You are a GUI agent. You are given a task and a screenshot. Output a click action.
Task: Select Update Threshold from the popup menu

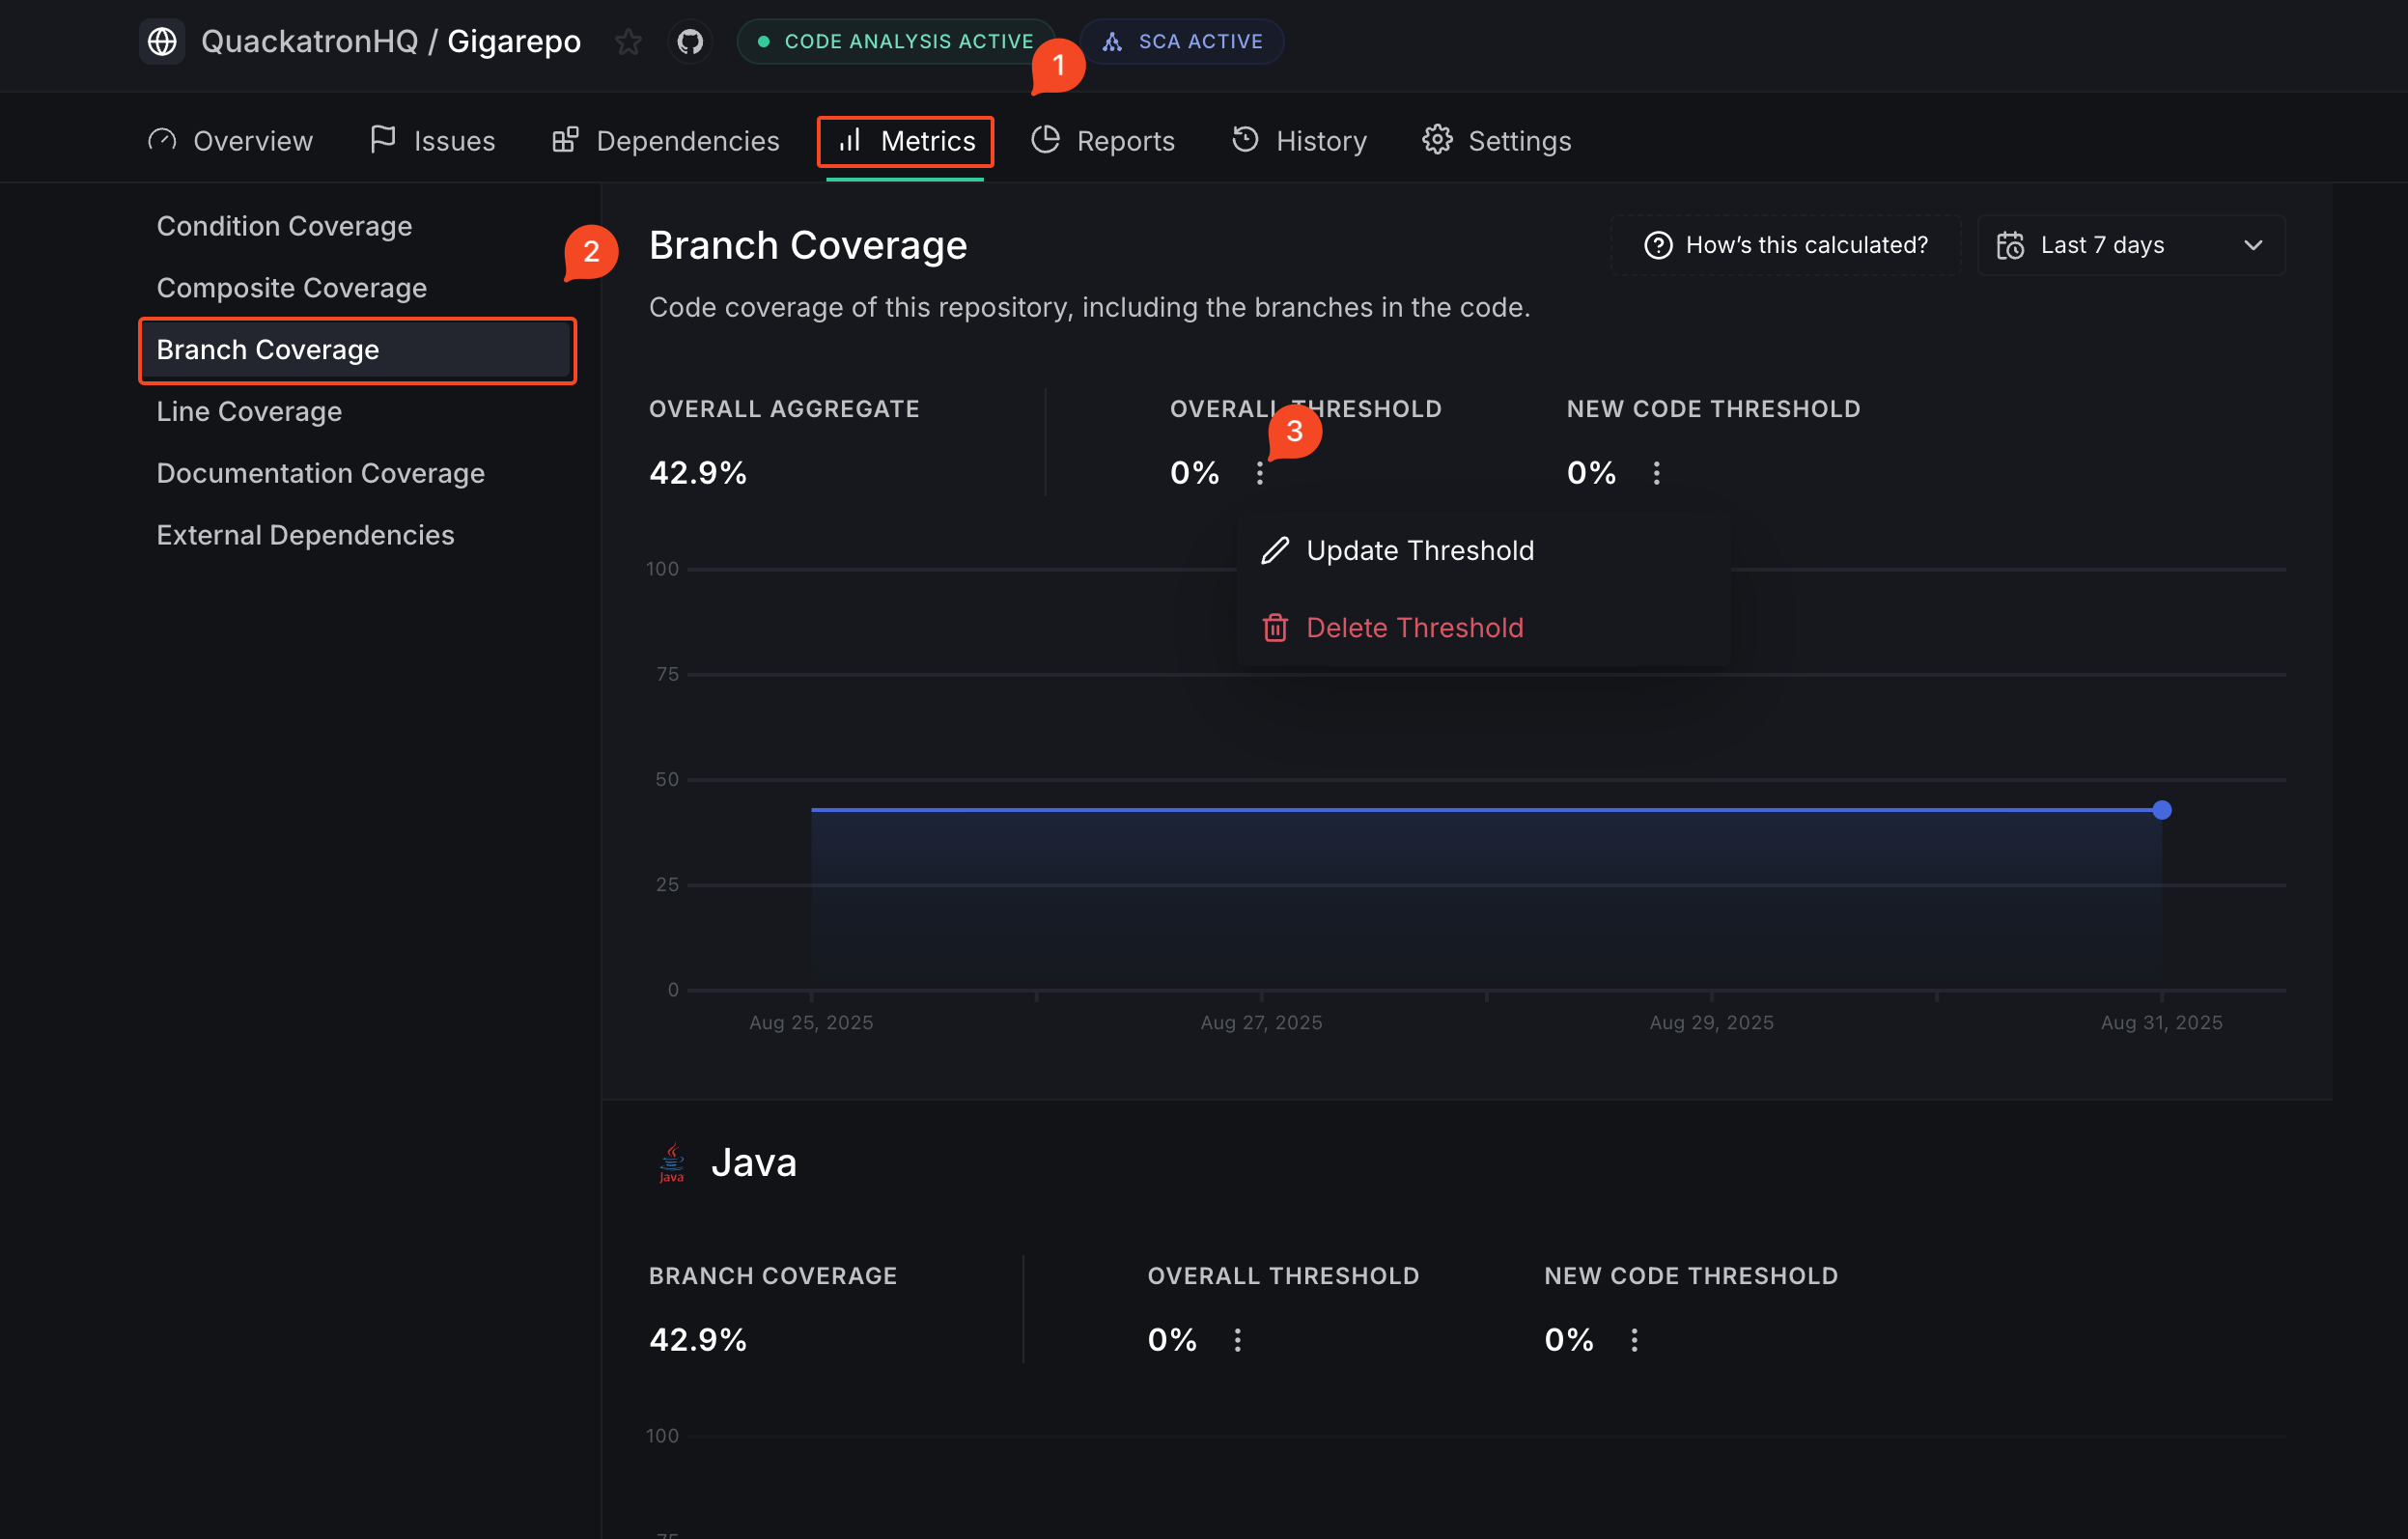[1419, 551]
